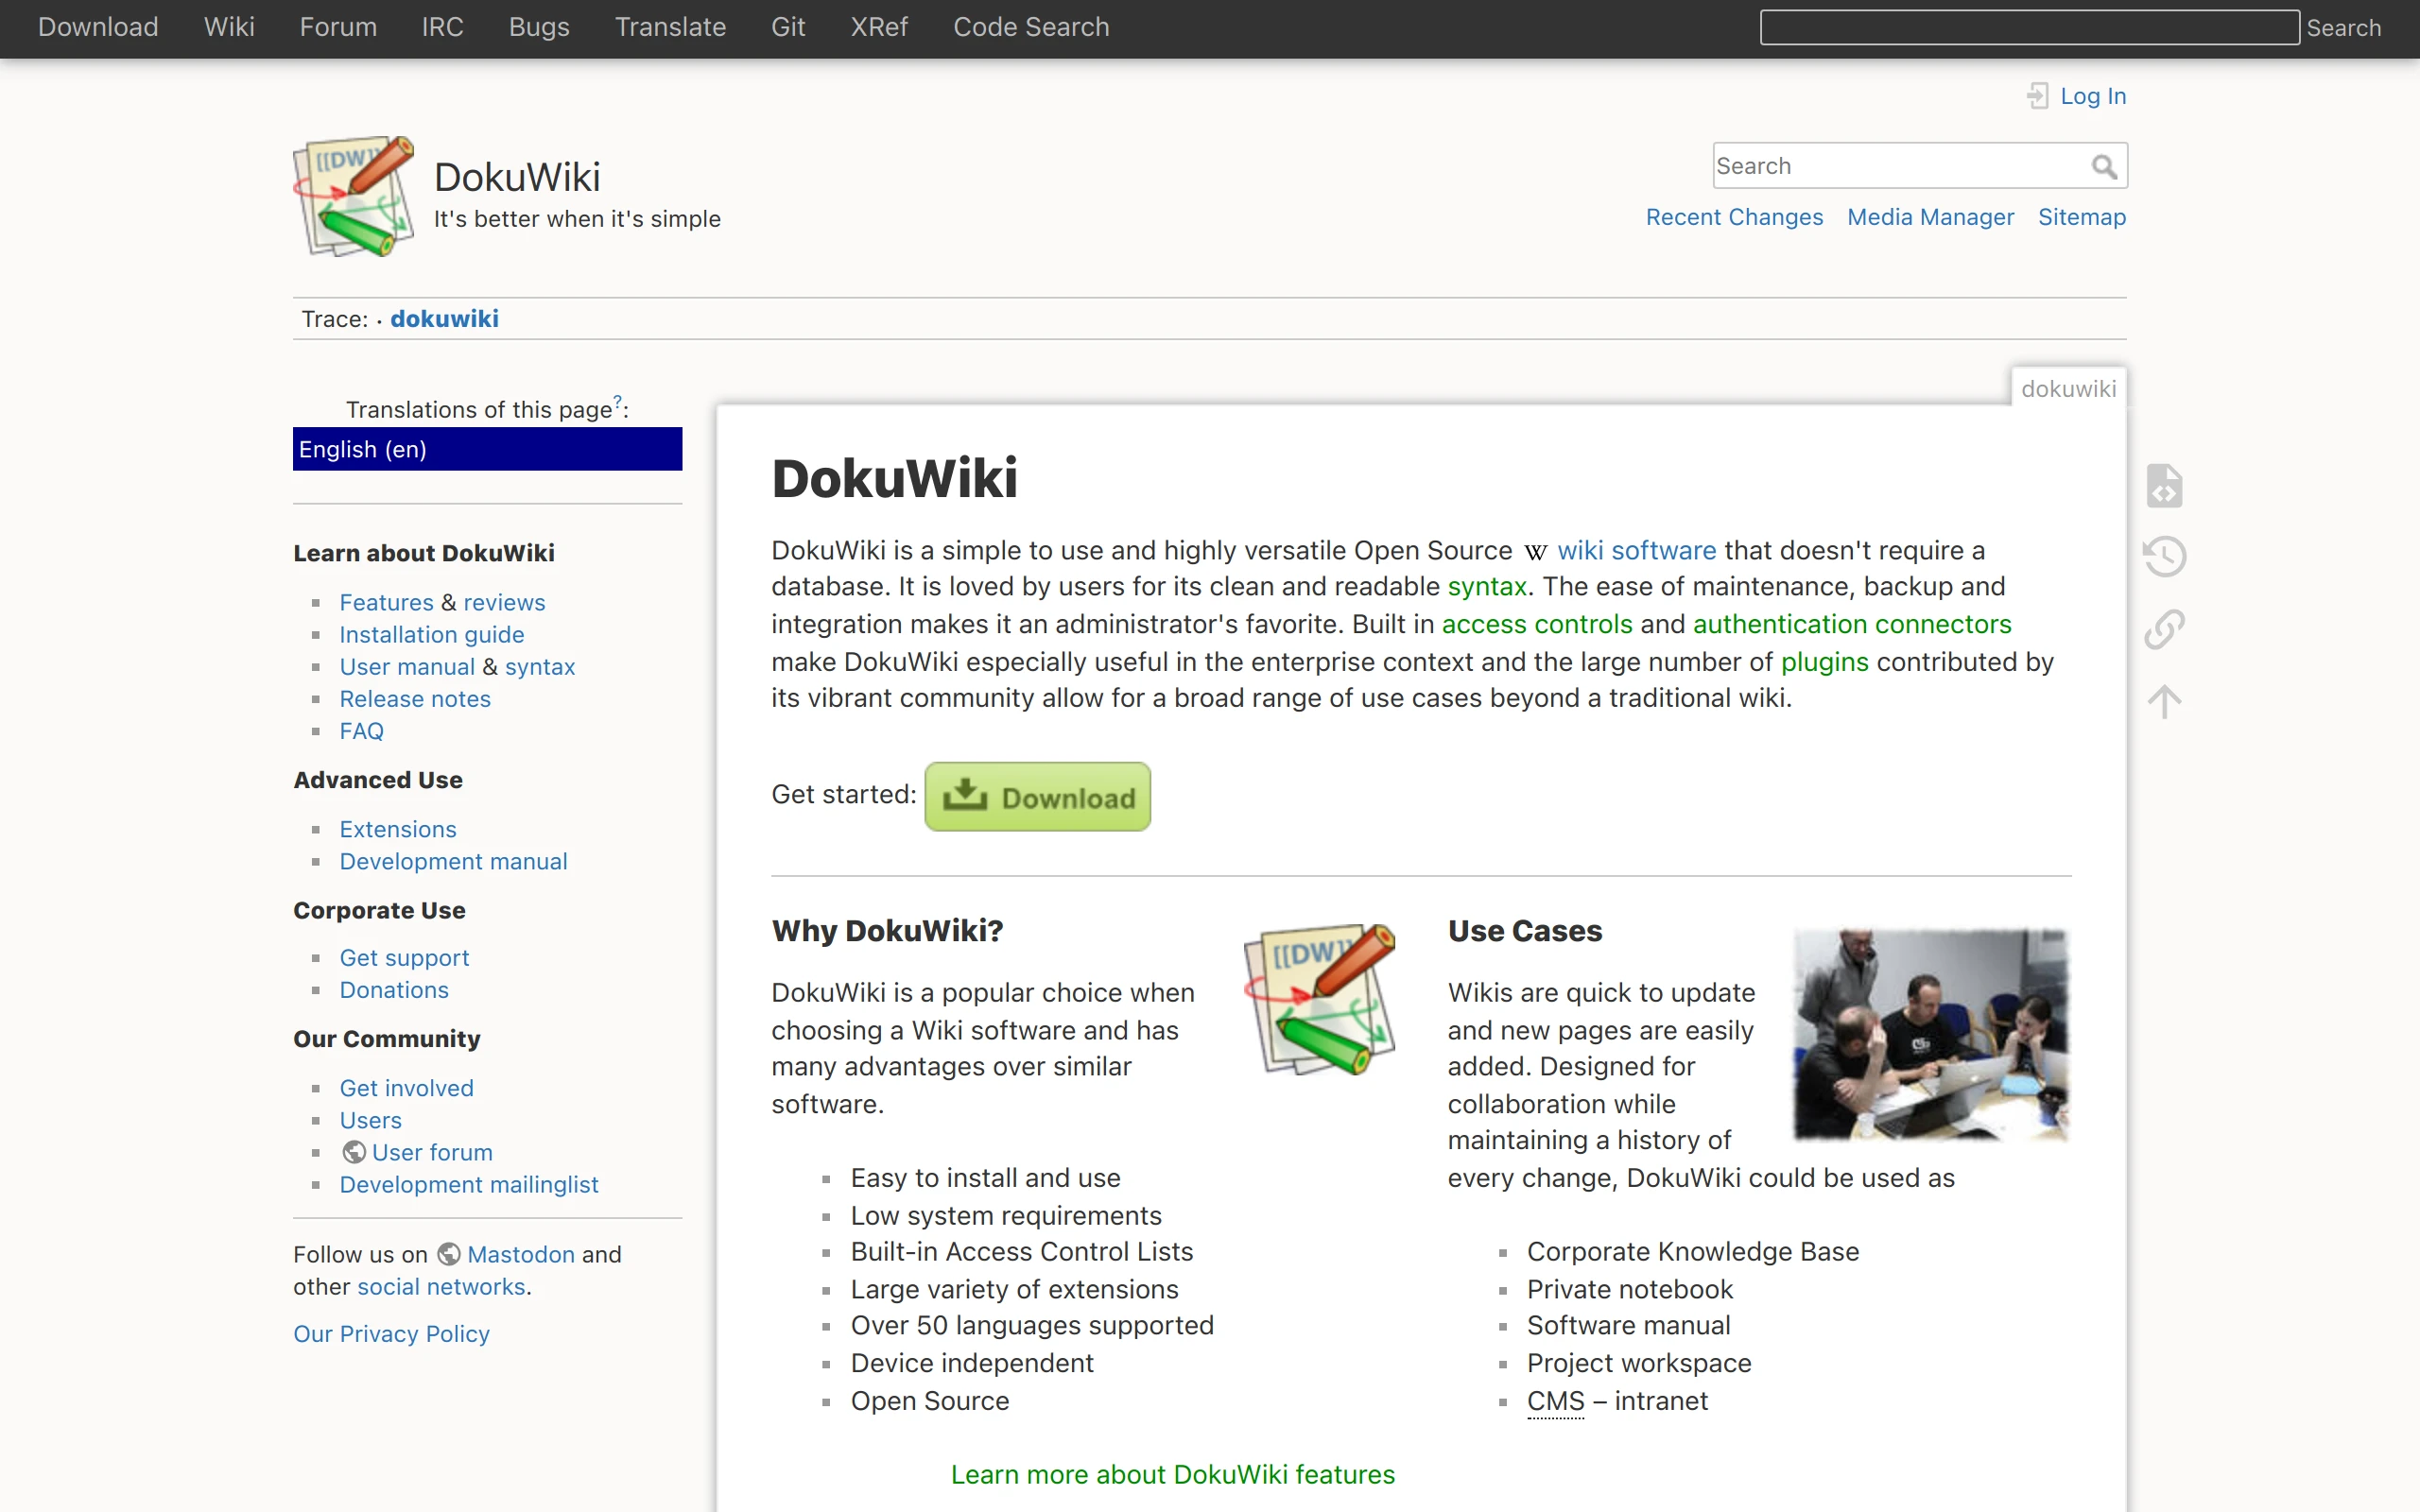Switch to the Code Search section
This screenshot has height=1512, width=2420.
click(x=1031, y=27)
